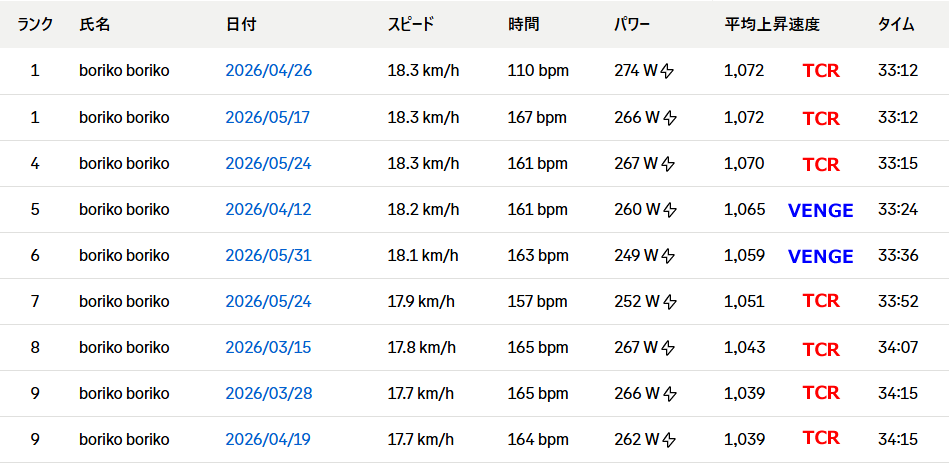Click the タイム column header
This screenshot has width=949, height=463.
[896, 24]
